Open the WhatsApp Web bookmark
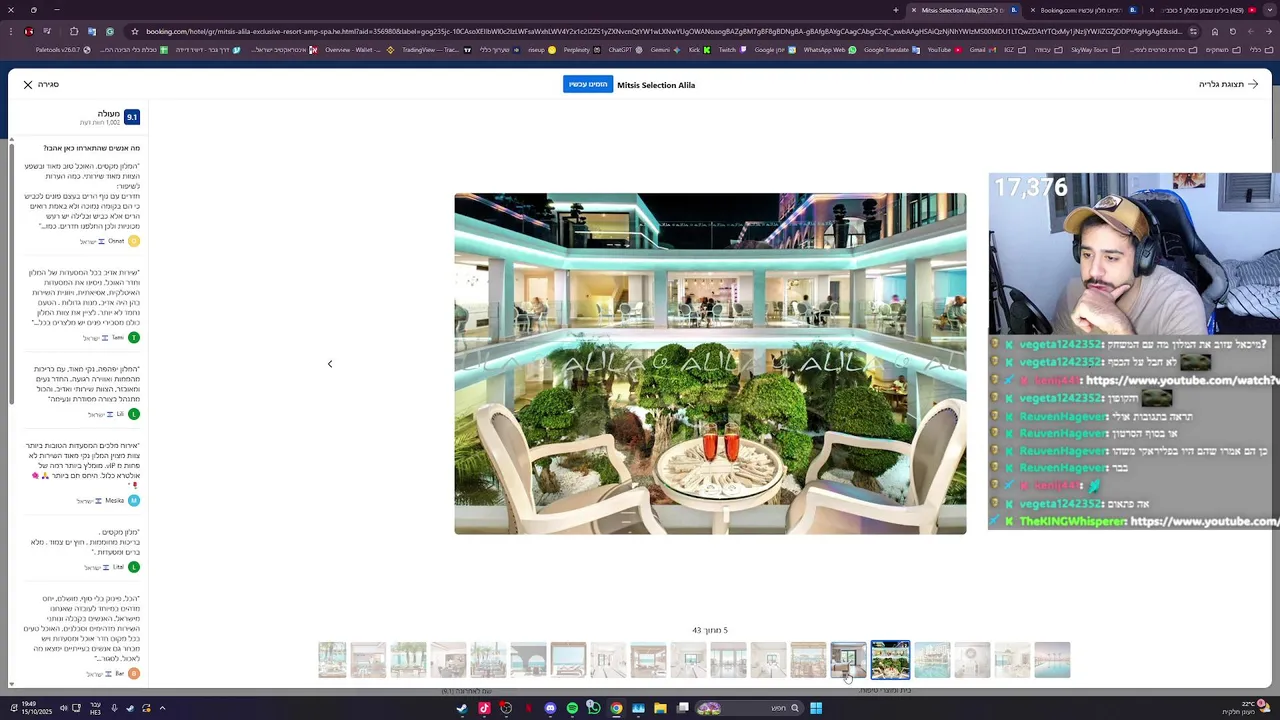1280x720 pixels. pyautogui.click(x=830, y=50)
